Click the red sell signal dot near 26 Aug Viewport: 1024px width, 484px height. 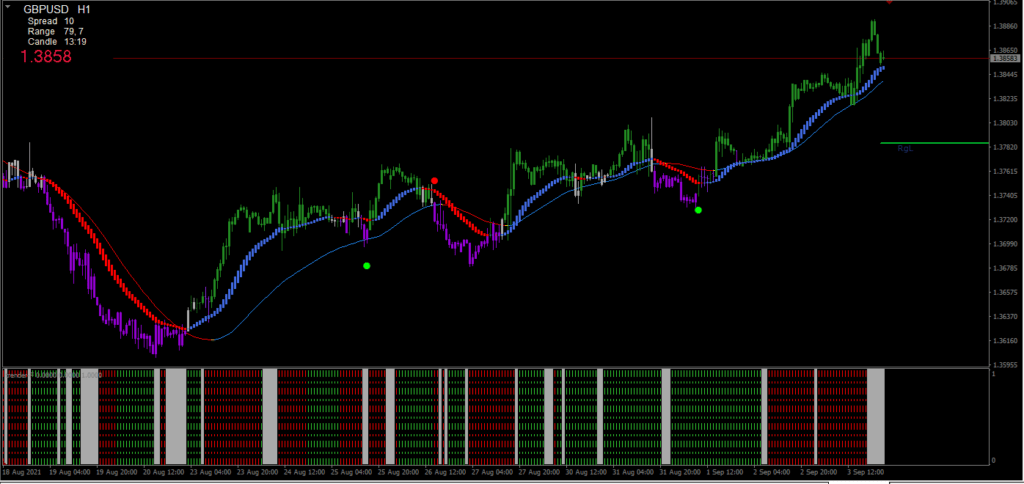[434, 181]
